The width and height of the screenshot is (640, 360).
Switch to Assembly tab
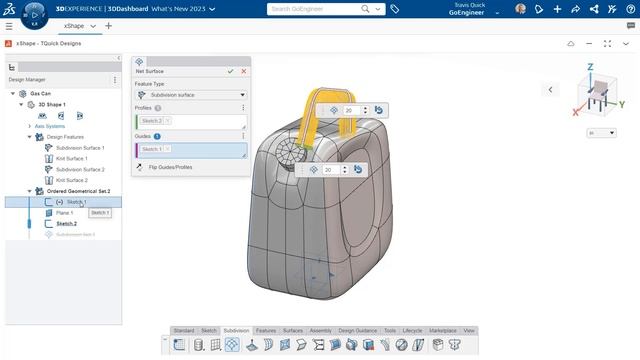coord(320,331)
